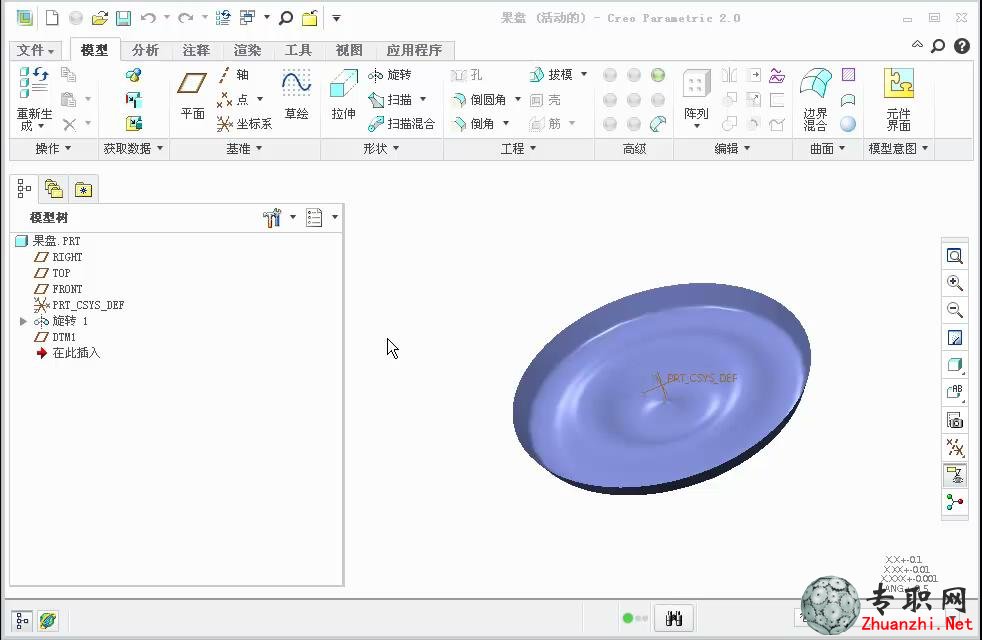Select the Boundary Blend (边界混合) tool
This screenshot has height=640, width=982.
(815, 99)
